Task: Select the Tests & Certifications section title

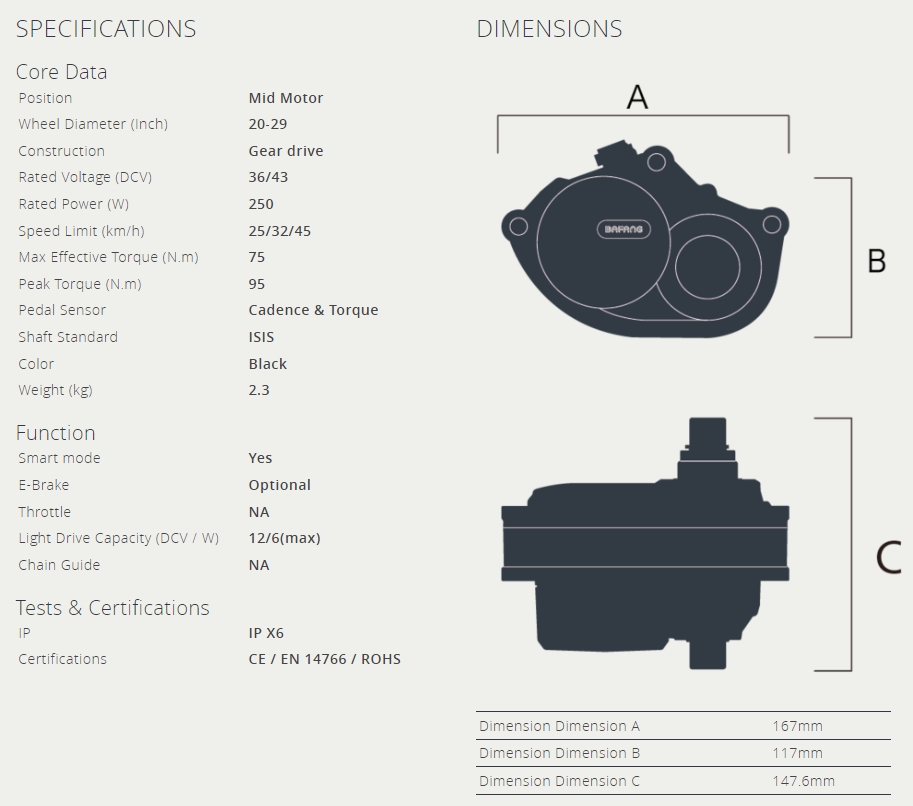Action: tap(113, 608)
